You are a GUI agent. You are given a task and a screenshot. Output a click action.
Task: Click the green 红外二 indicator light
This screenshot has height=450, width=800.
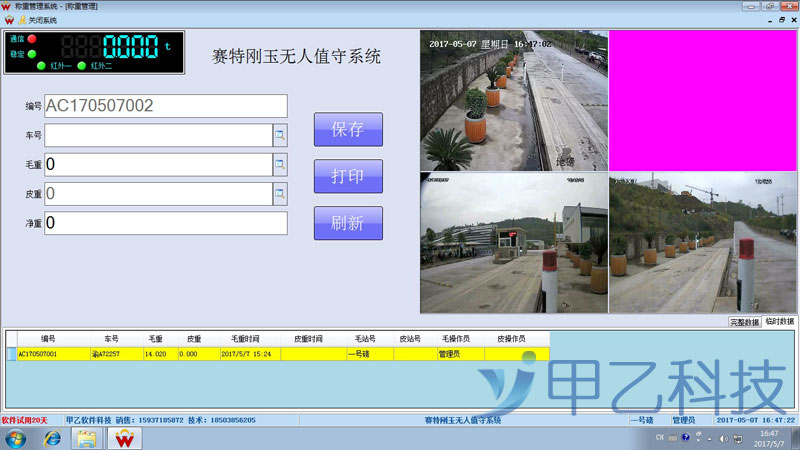82,66
